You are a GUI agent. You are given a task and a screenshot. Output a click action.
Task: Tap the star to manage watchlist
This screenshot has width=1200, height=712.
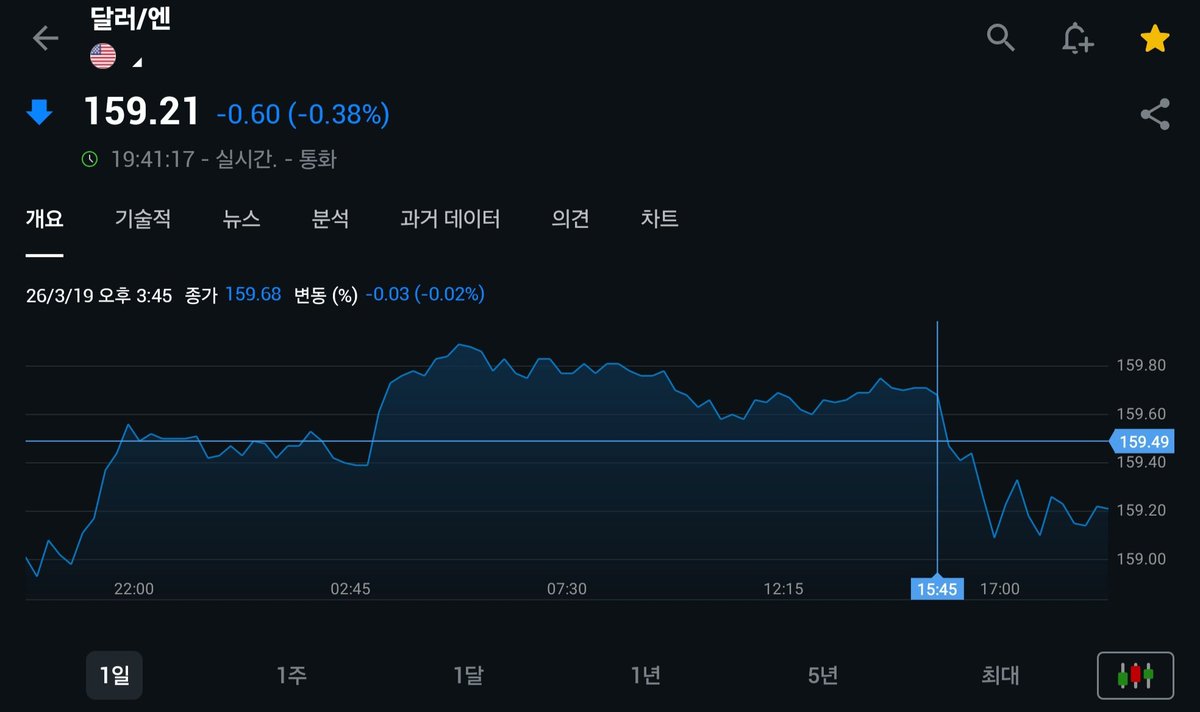click(x=1155, y=38)
